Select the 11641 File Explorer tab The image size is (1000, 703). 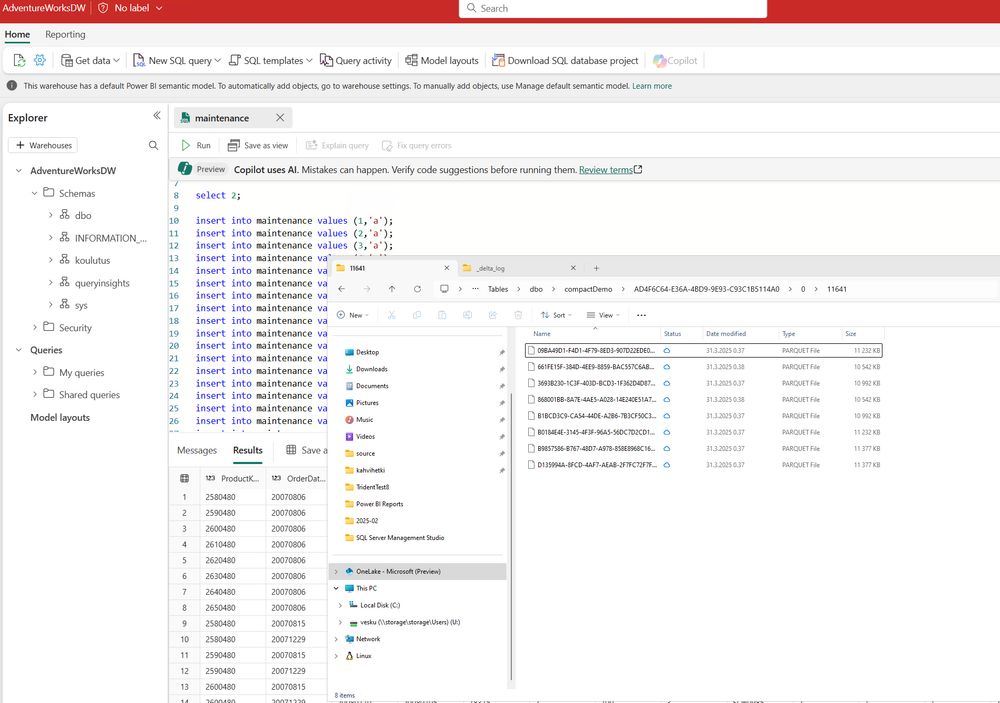click(392, 268)
